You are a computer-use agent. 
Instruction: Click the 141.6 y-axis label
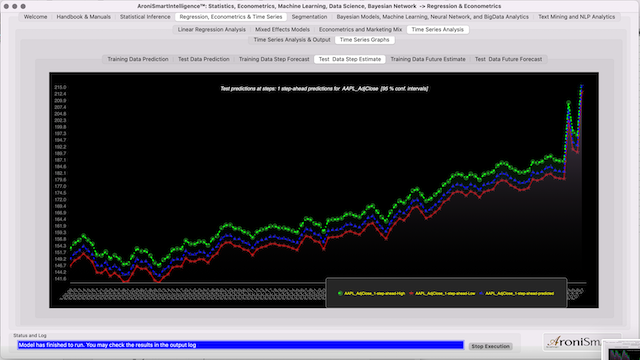(x=60, y=279)
